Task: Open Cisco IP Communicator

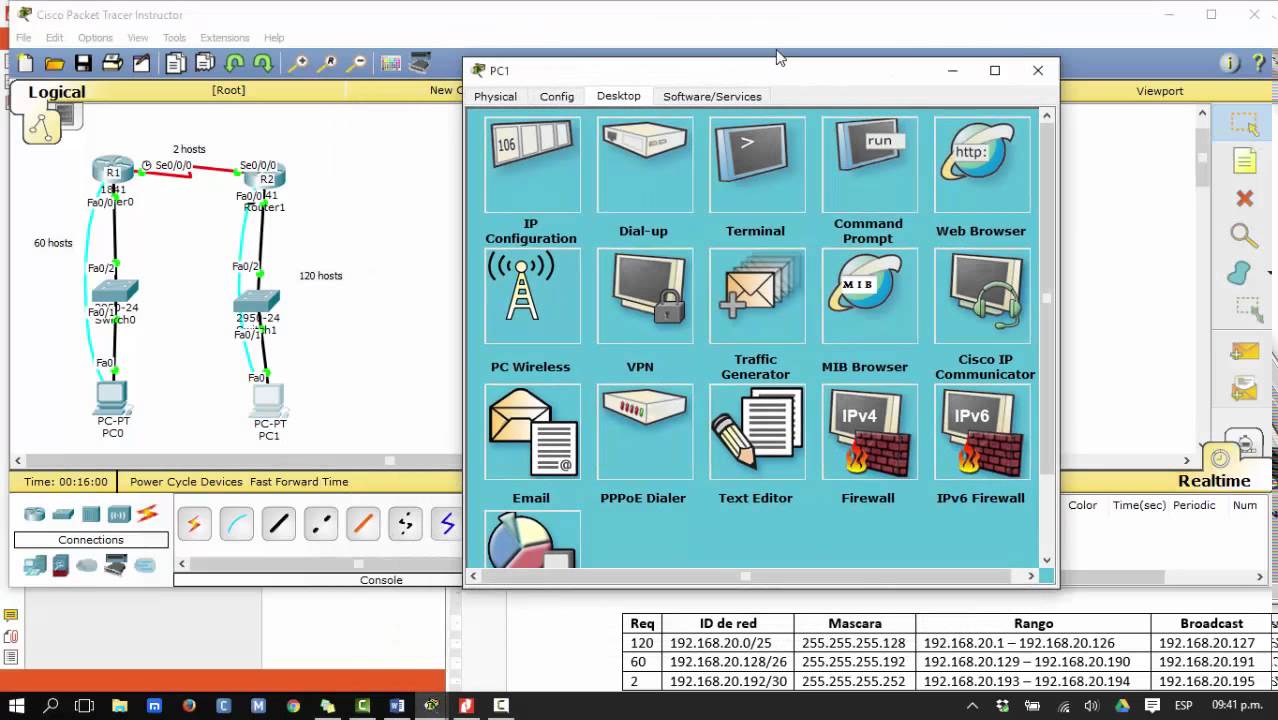Action: pos(981,297)
